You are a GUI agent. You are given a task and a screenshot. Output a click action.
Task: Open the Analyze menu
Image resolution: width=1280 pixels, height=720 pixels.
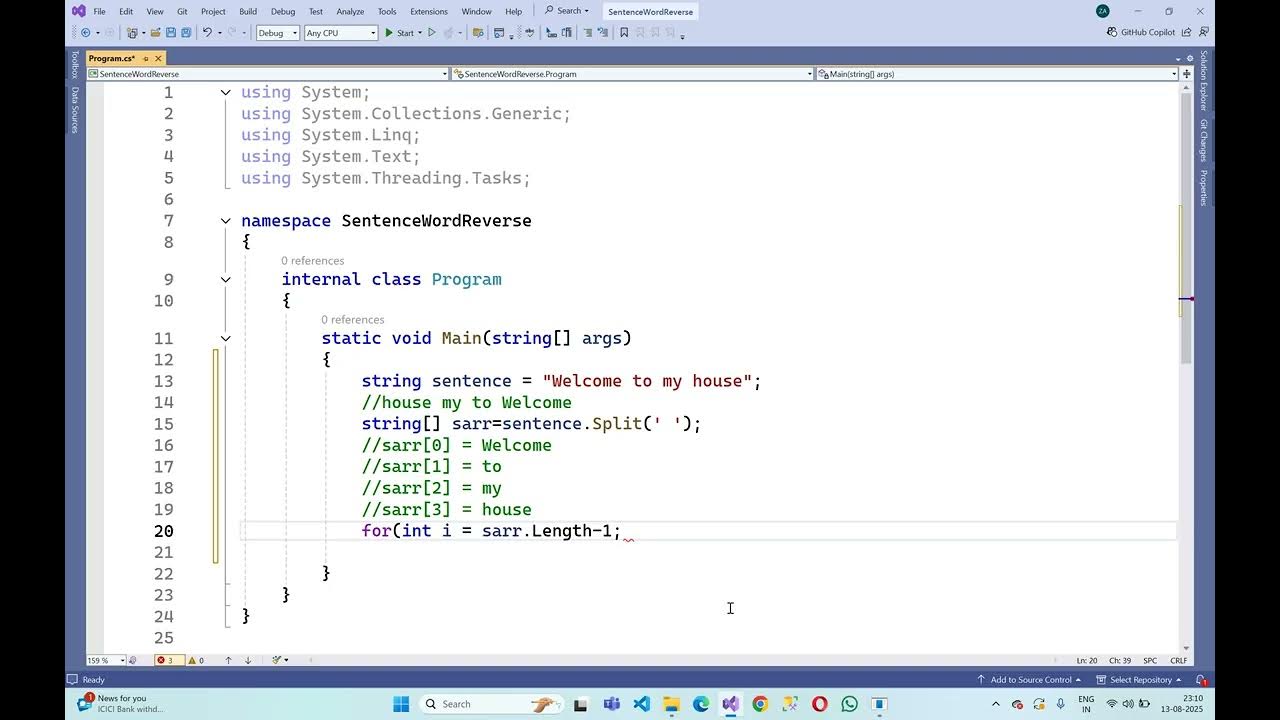tap(350, 11)
